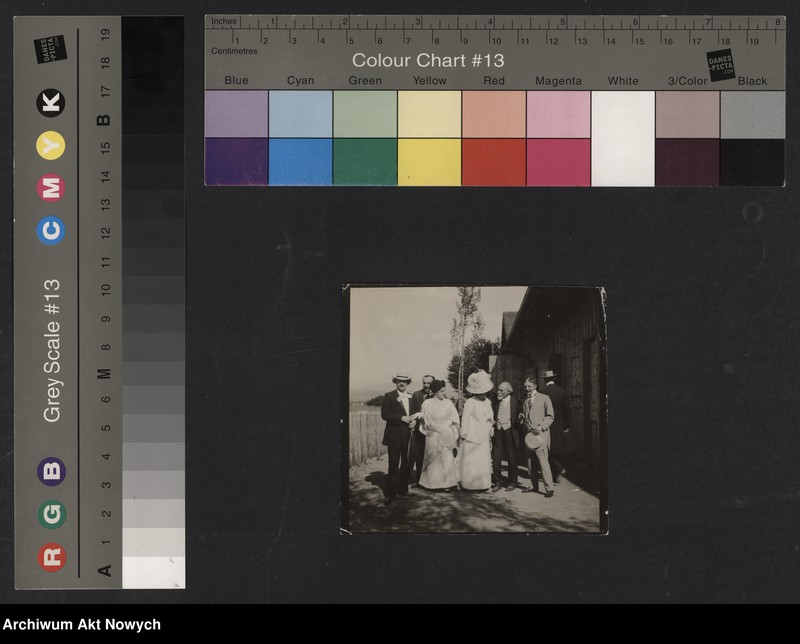Select the white swatch under White
This screenshot has width=800, height=644.
click(623, 138)
